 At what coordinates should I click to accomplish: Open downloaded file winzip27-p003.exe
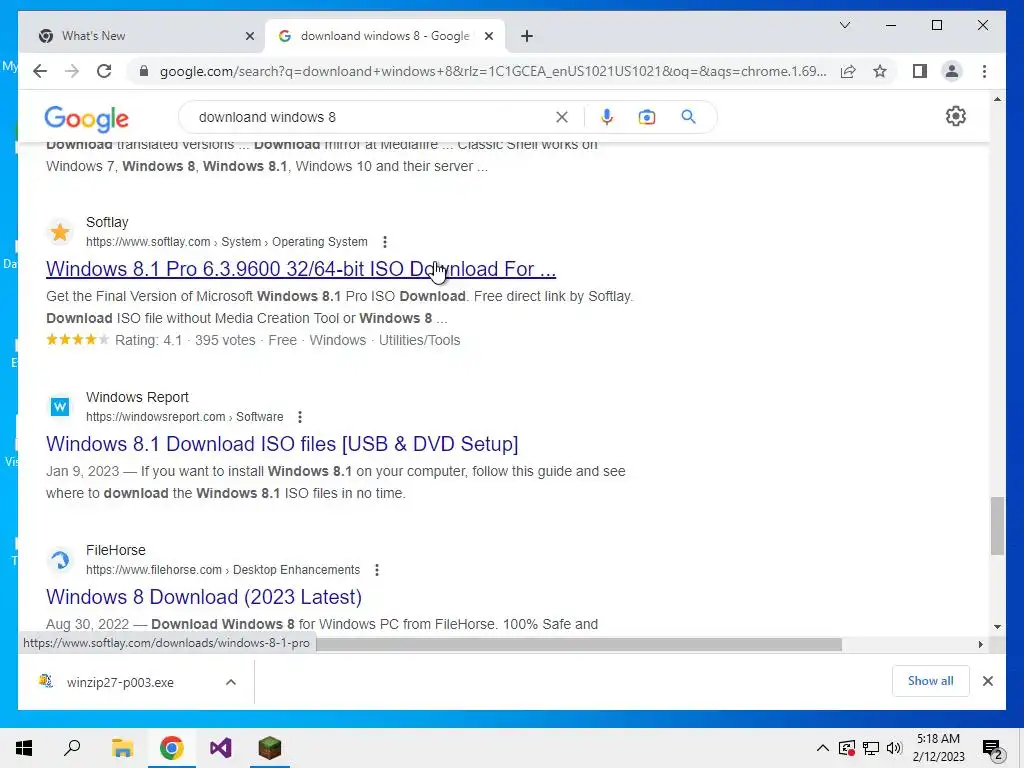(x=120, y=682)
